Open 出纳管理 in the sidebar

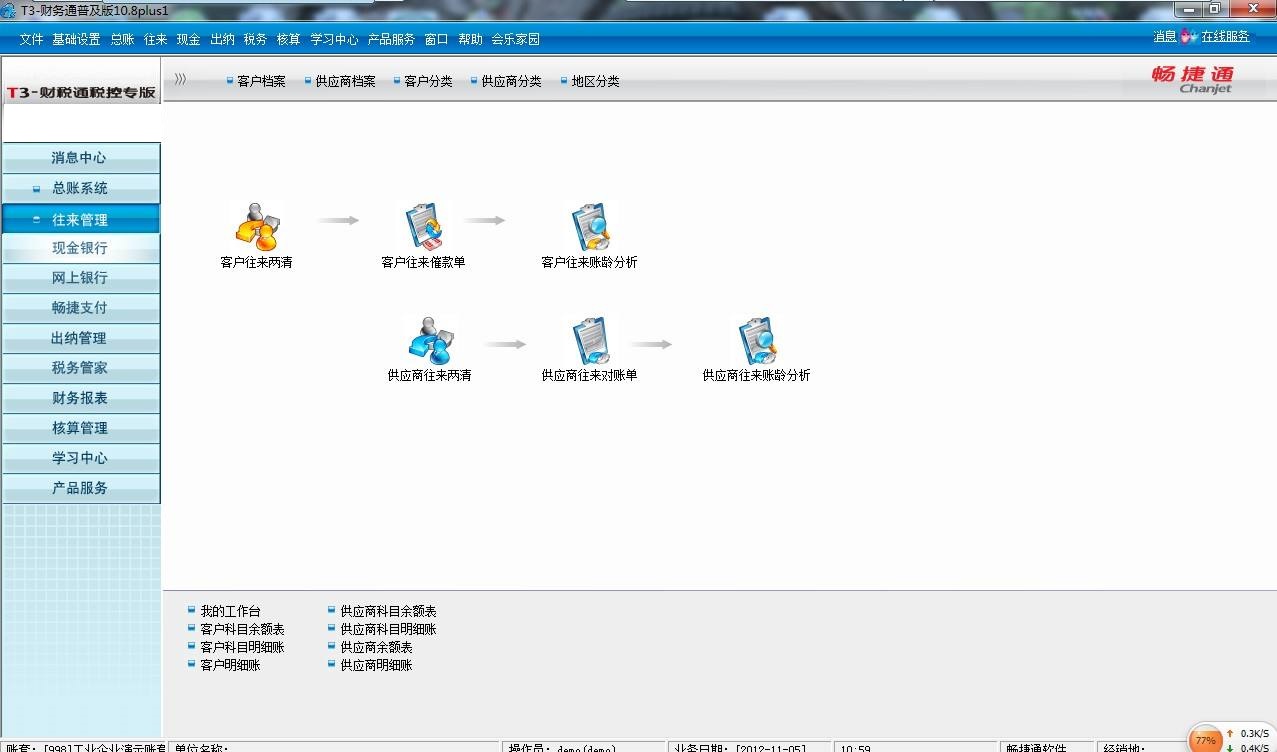coord(80,338)
